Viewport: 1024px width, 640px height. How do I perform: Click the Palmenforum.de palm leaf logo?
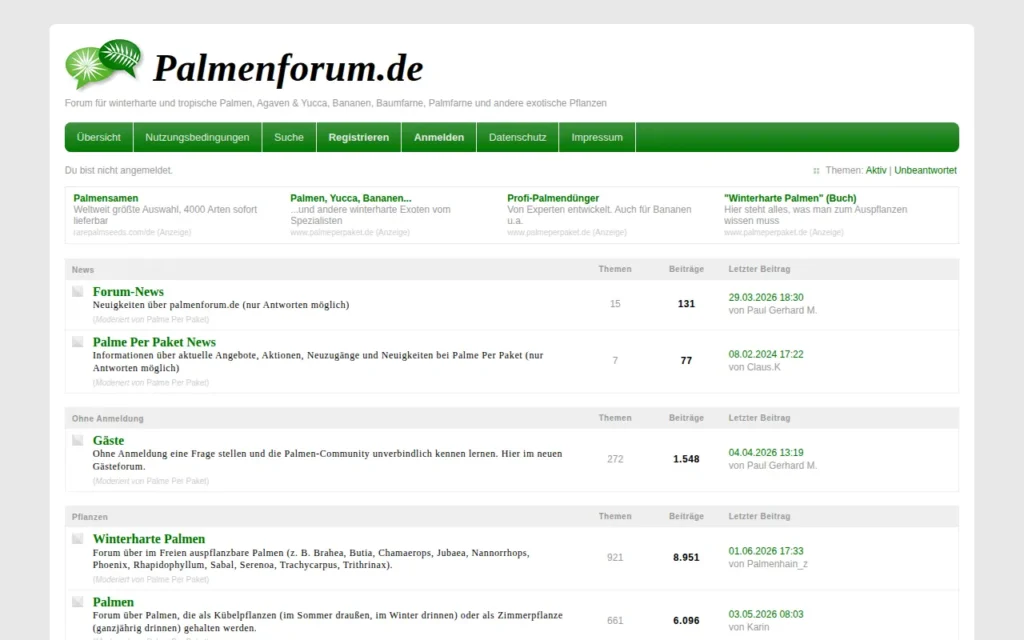[x=104, y=63]
